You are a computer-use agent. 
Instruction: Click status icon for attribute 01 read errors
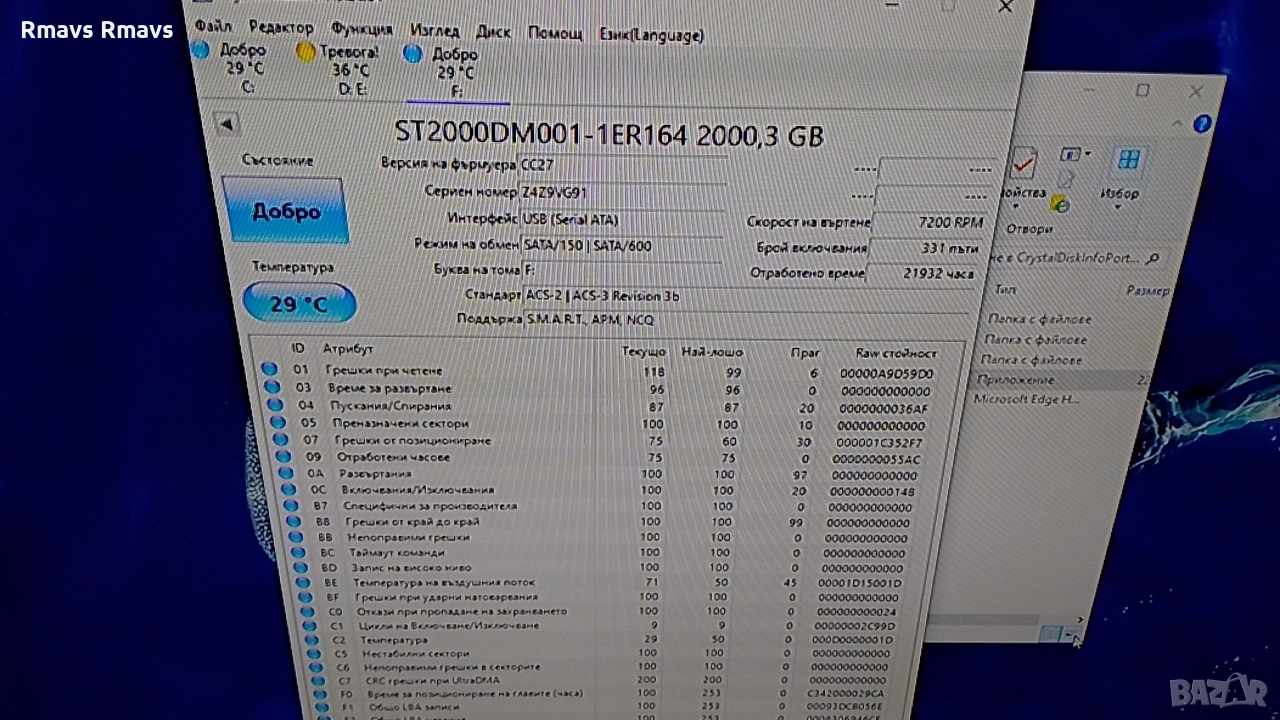click(269, 369)
